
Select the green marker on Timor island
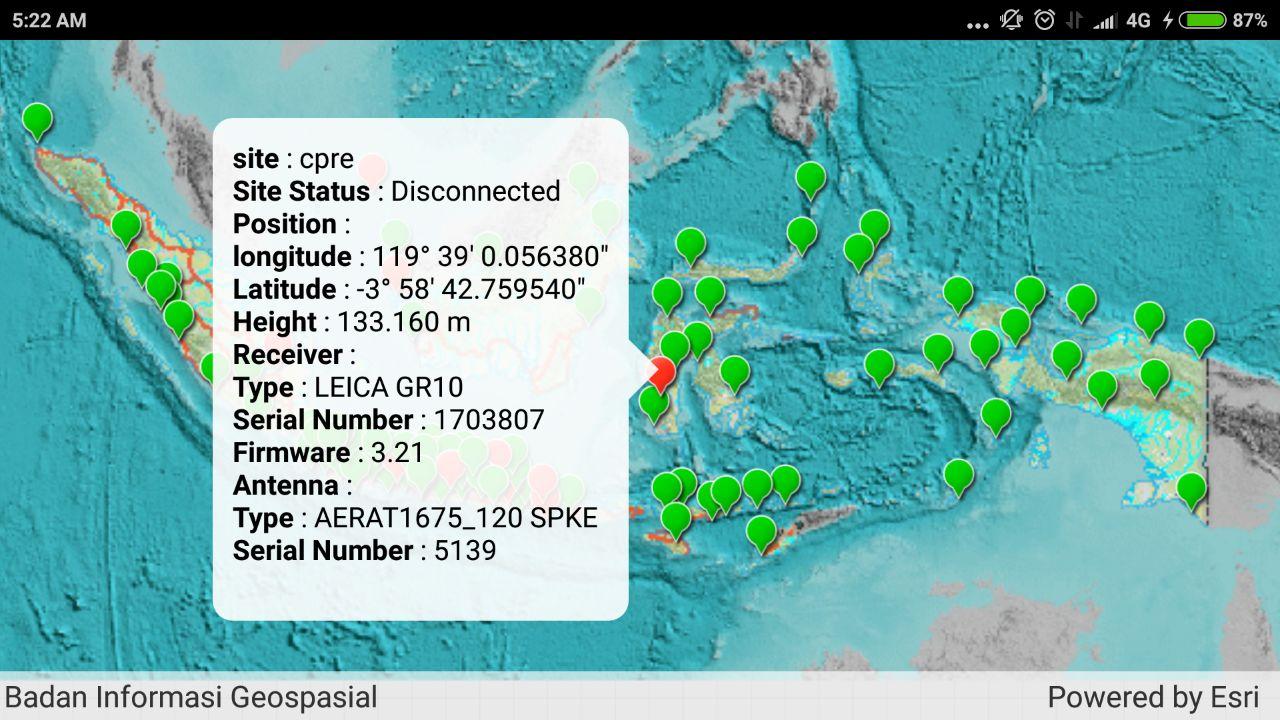point(761,532)
